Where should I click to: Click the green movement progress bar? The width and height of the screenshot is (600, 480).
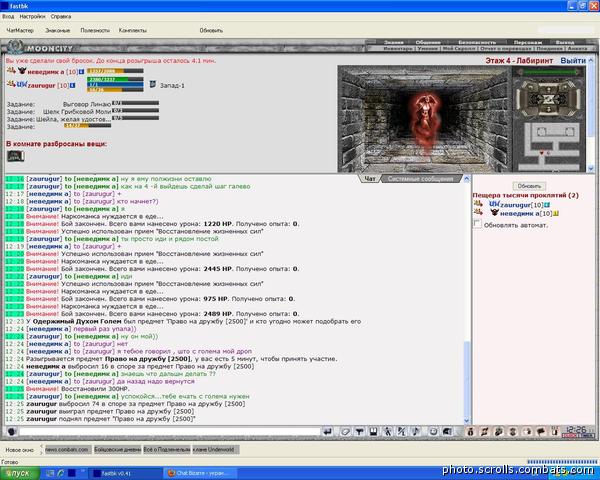(x=549, y=72)
